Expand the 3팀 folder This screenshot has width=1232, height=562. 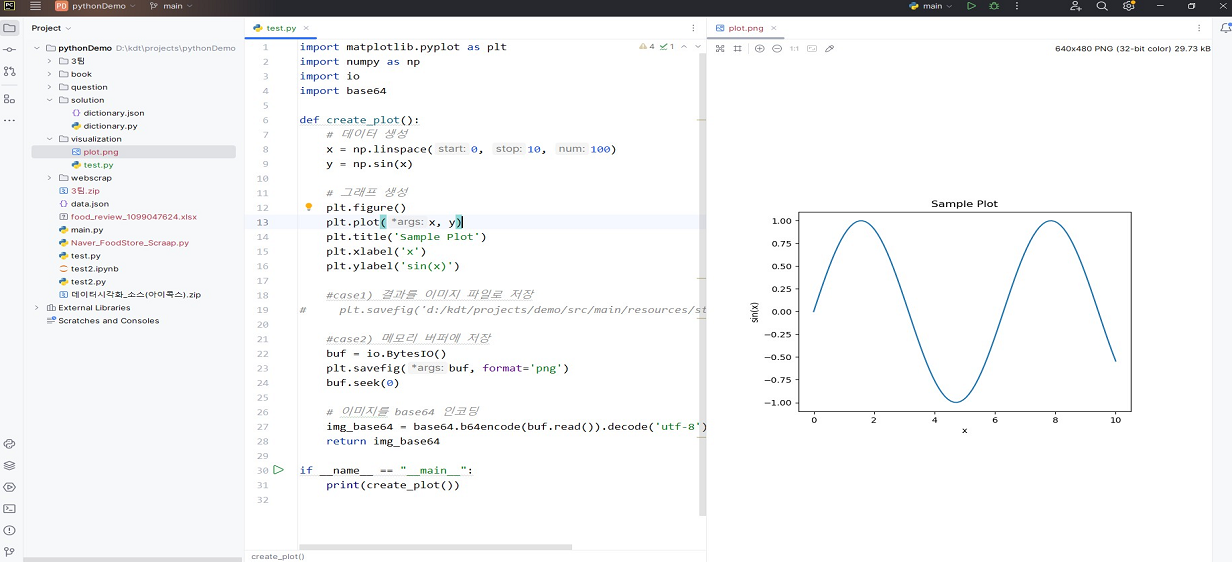pos(50,61)
